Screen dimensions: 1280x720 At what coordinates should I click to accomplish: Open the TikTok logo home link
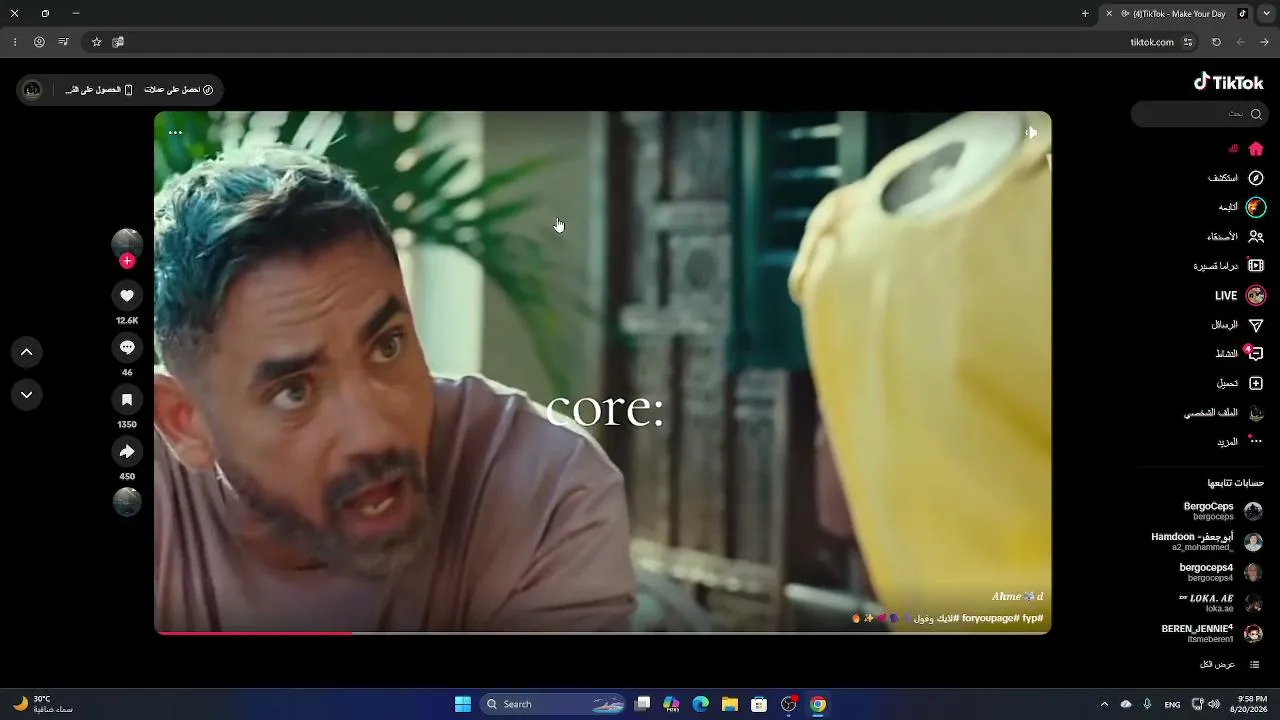[x=1229, y=82]
